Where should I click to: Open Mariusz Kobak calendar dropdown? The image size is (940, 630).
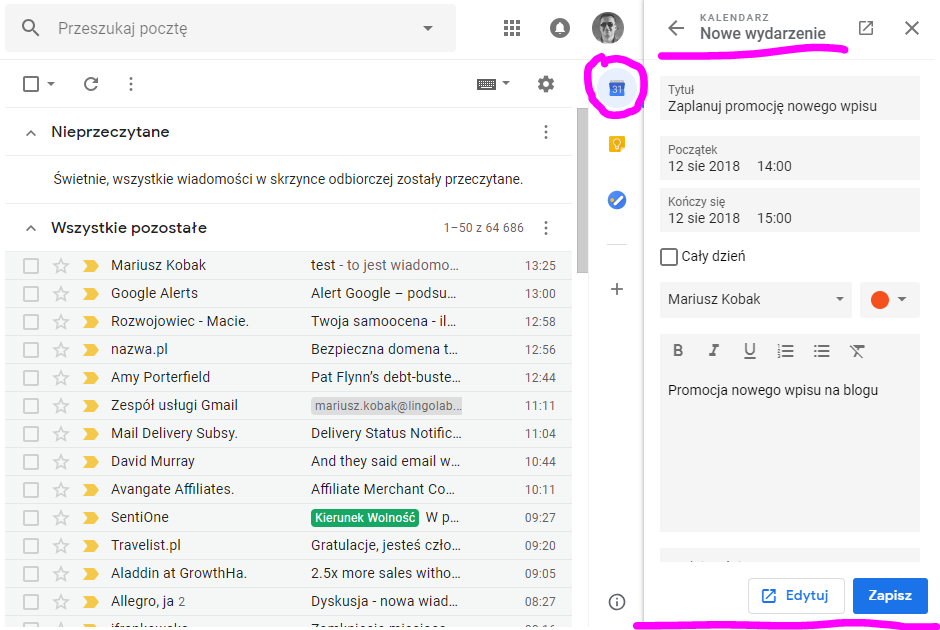755,299
